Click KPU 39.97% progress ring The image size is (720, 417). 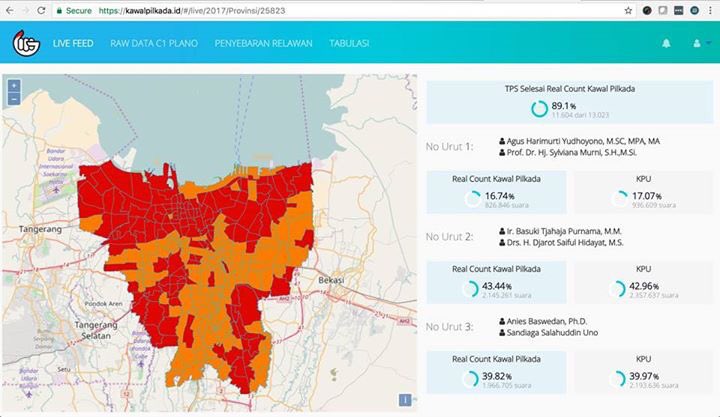pyautogui.click(x=617, y=379)
